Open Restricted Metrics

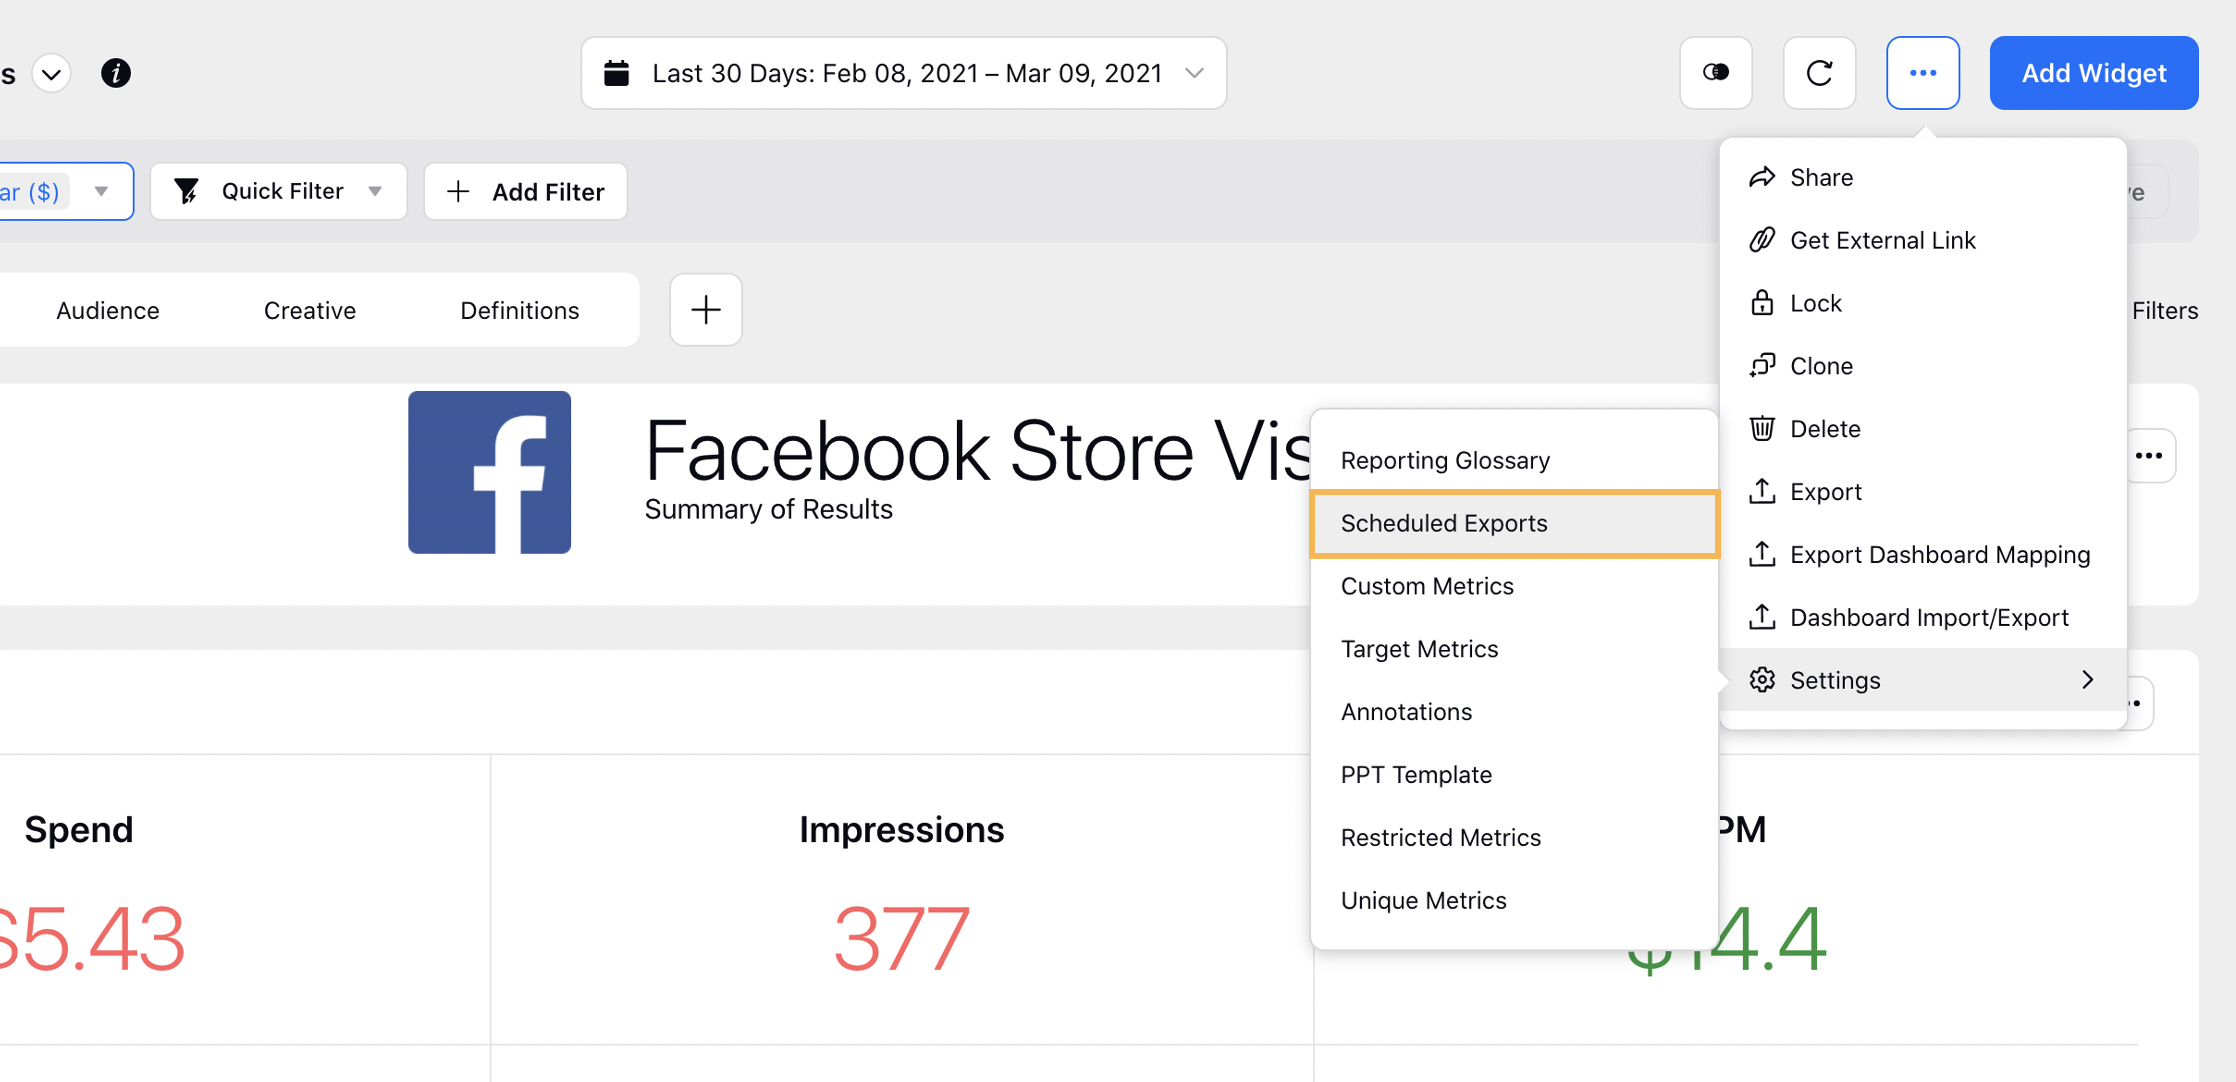click(x=1514, y=838)
